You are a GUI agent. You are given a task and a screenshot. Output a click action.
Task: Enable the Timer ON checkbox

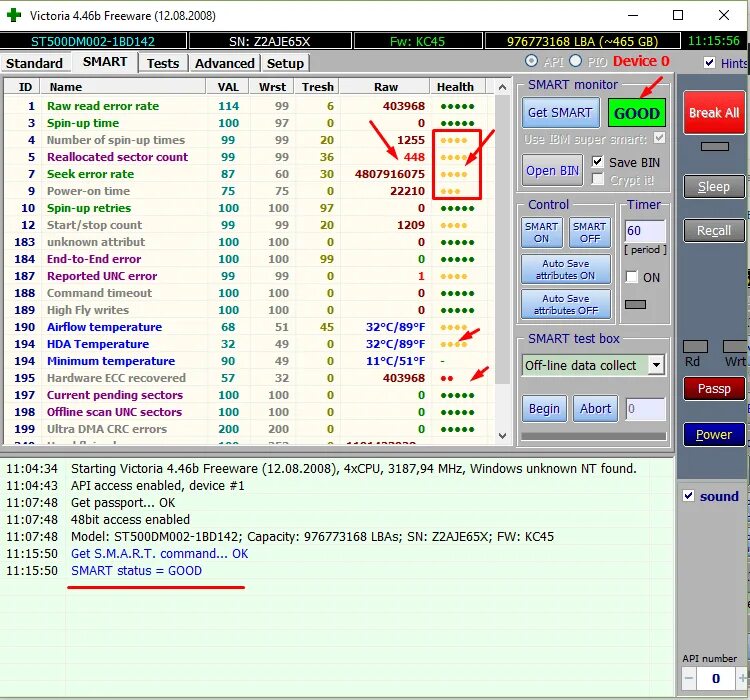pos(632,277)
